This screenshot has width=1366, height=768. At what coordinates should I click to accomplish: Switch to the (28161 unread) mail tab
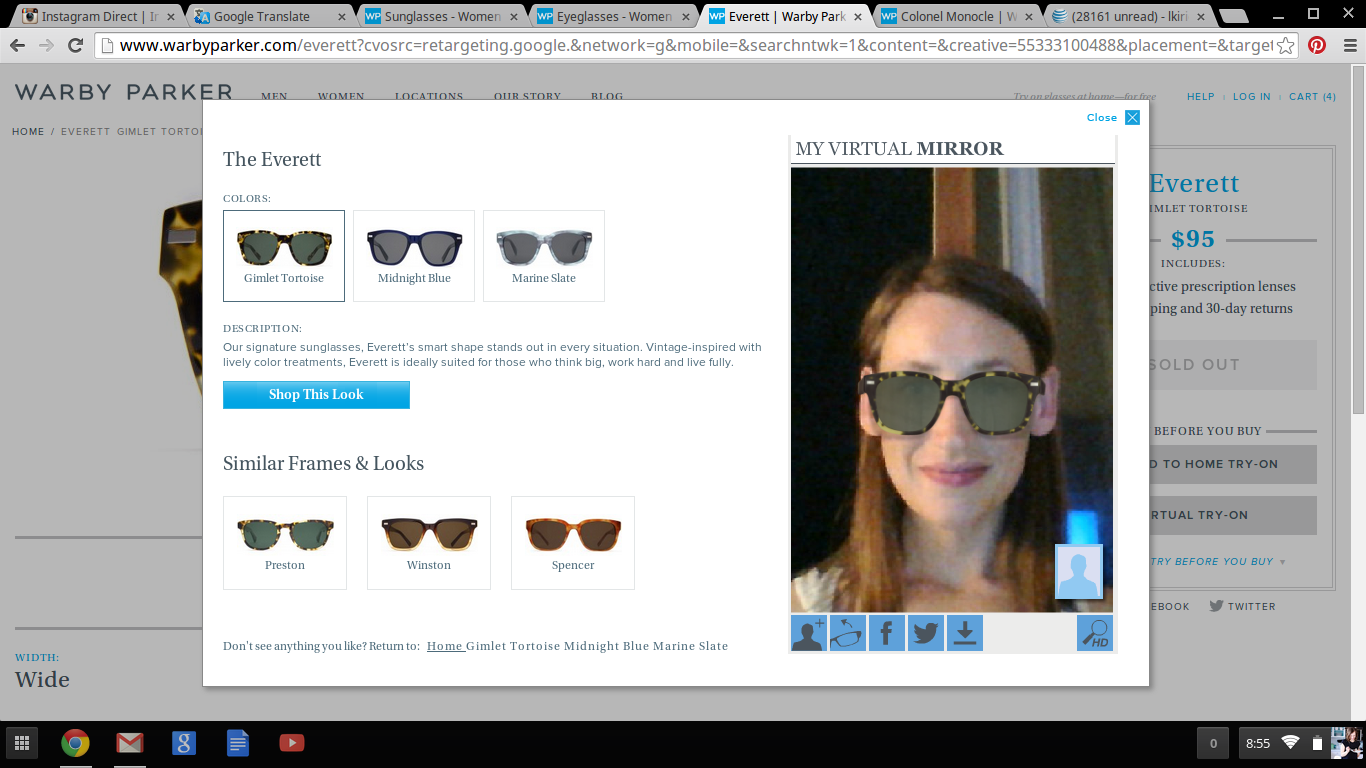pyautogui.click(x=1129, y=16)
